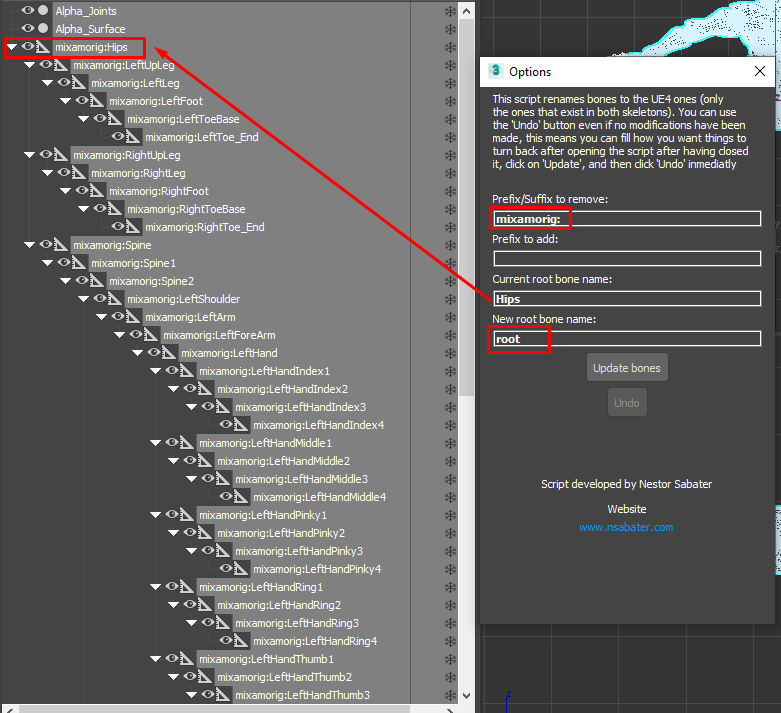This screenshot has height=713, width=781.
Task: Open the www.nsabater.com link
Action: 626,527
